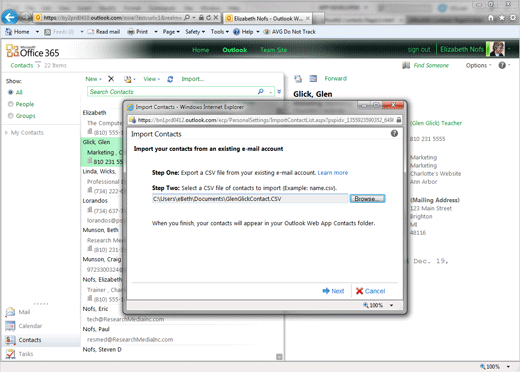Click the Contacts breadcrumb link
This screenshot has width=520, height=372.
click(22, 65)
